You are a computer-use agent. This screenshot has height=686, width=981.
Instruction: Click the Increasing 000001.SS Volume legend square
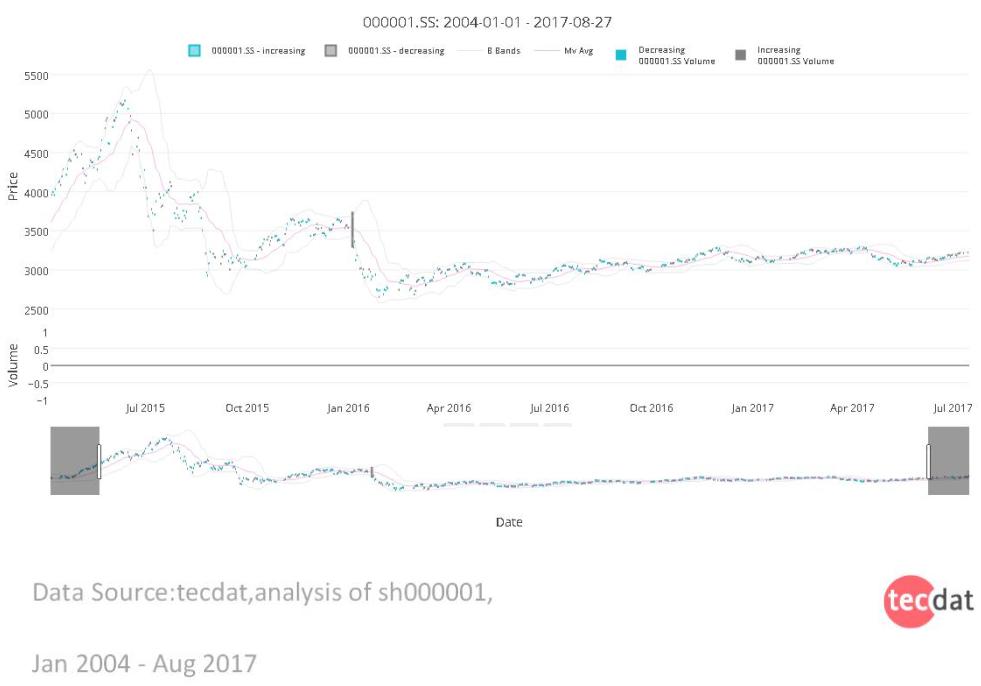740,55
